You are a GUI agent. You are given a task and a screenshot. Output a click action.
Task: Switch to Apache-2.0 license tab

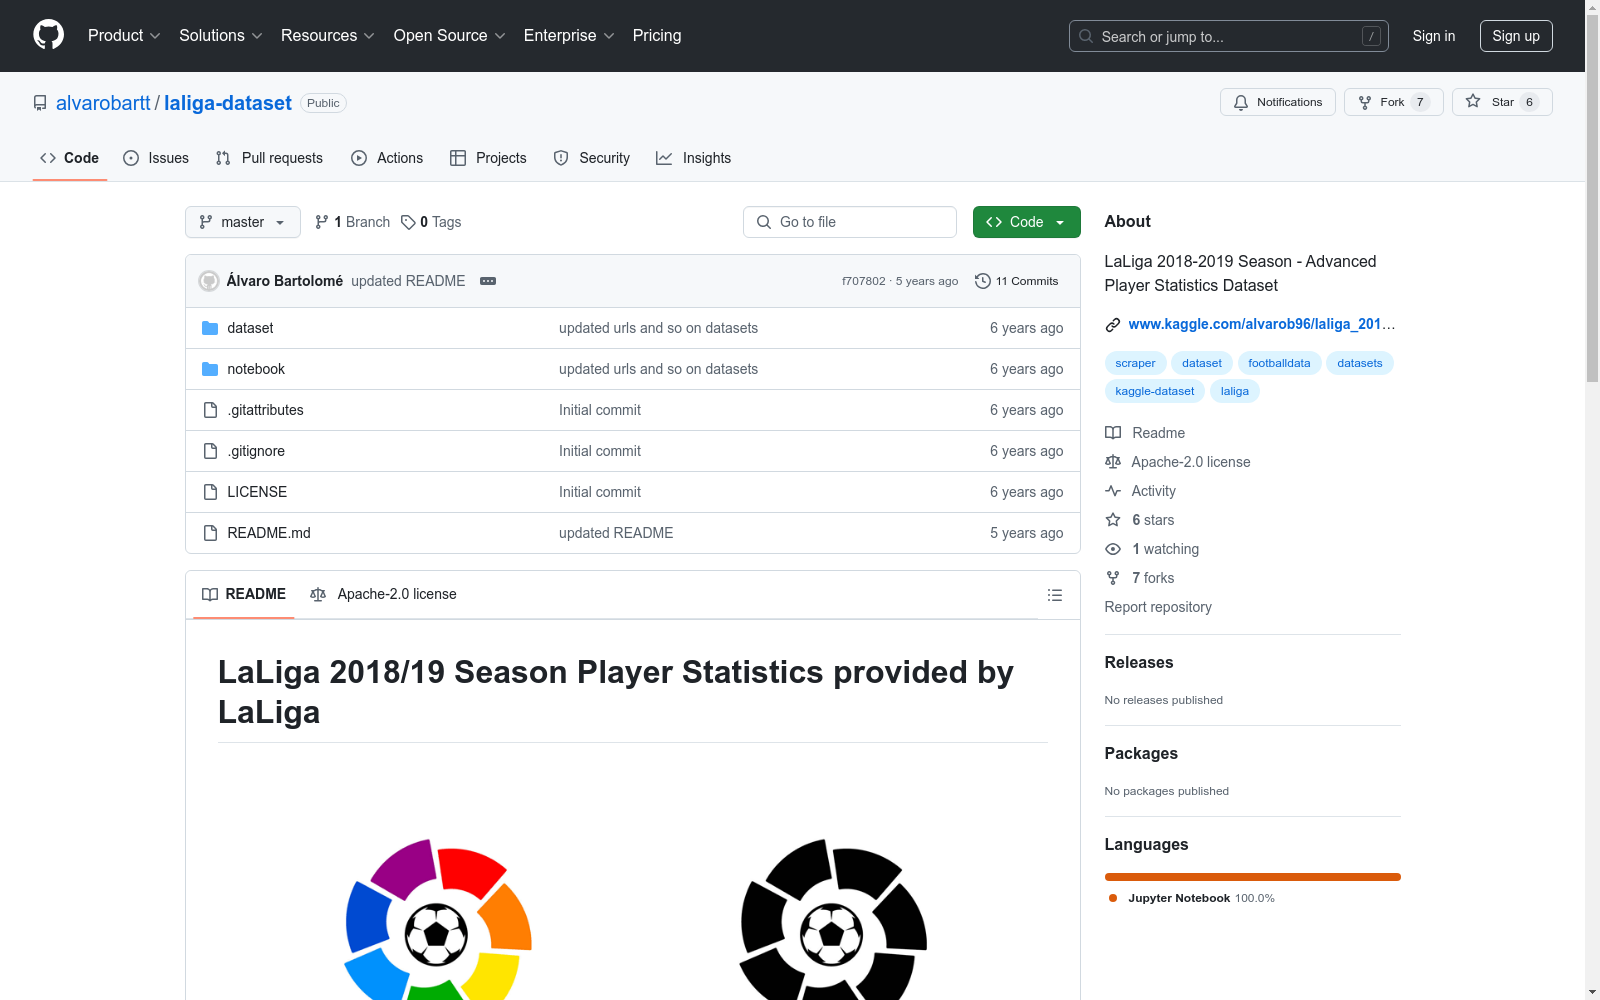tap(383, 595)
